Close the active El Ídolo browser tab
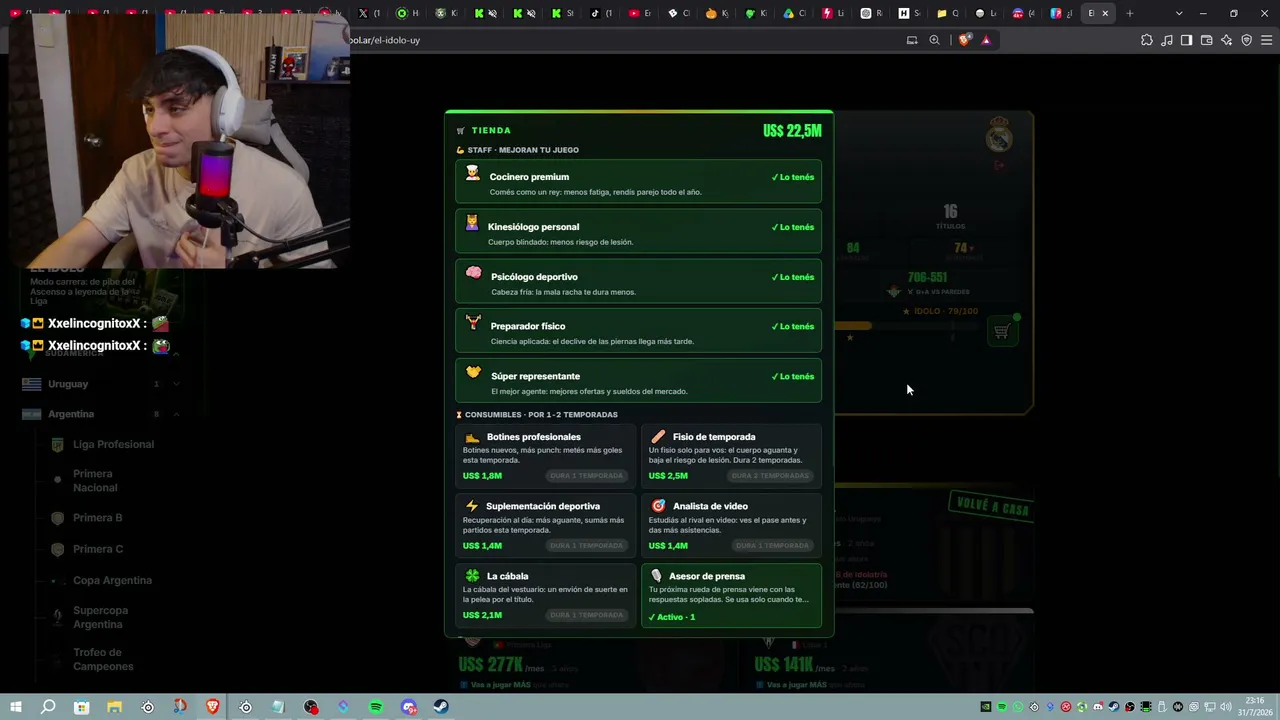This screenshot has width=1280, height=720. [1105, 14]
